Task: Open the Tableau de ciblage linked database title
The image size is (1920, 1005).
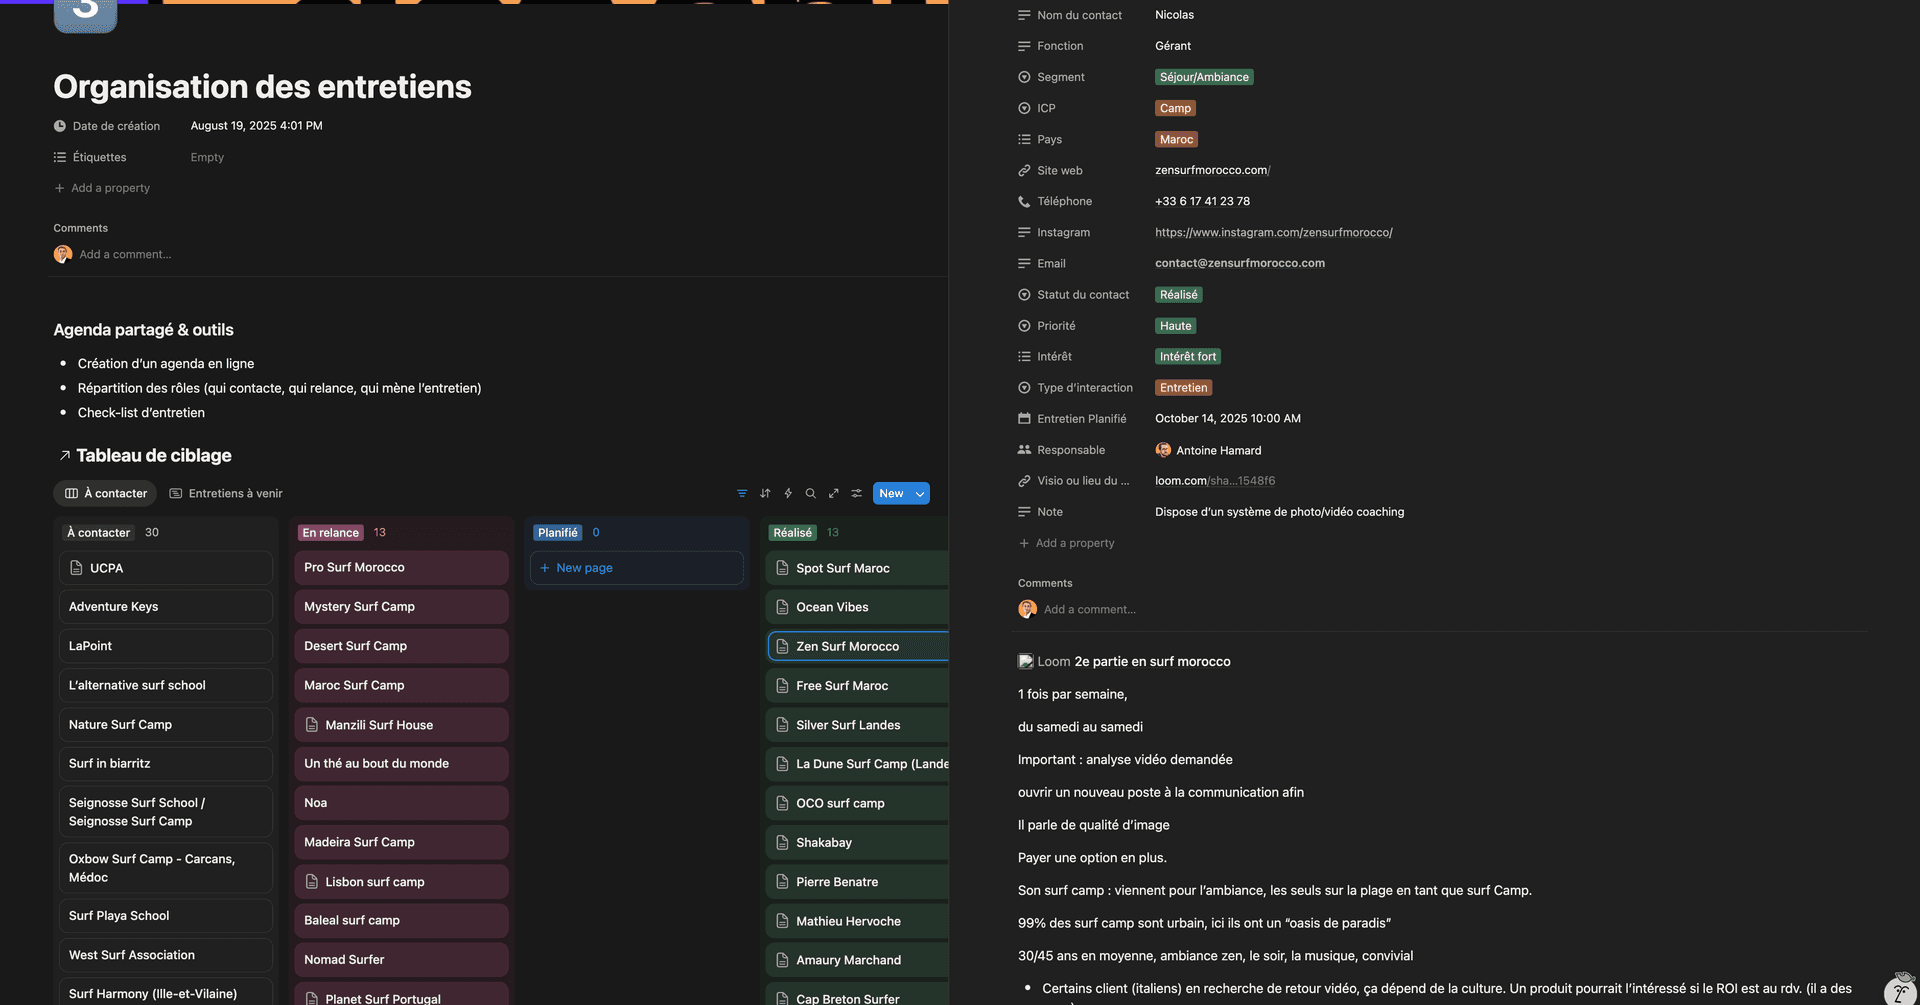Action: coord(154,456)
